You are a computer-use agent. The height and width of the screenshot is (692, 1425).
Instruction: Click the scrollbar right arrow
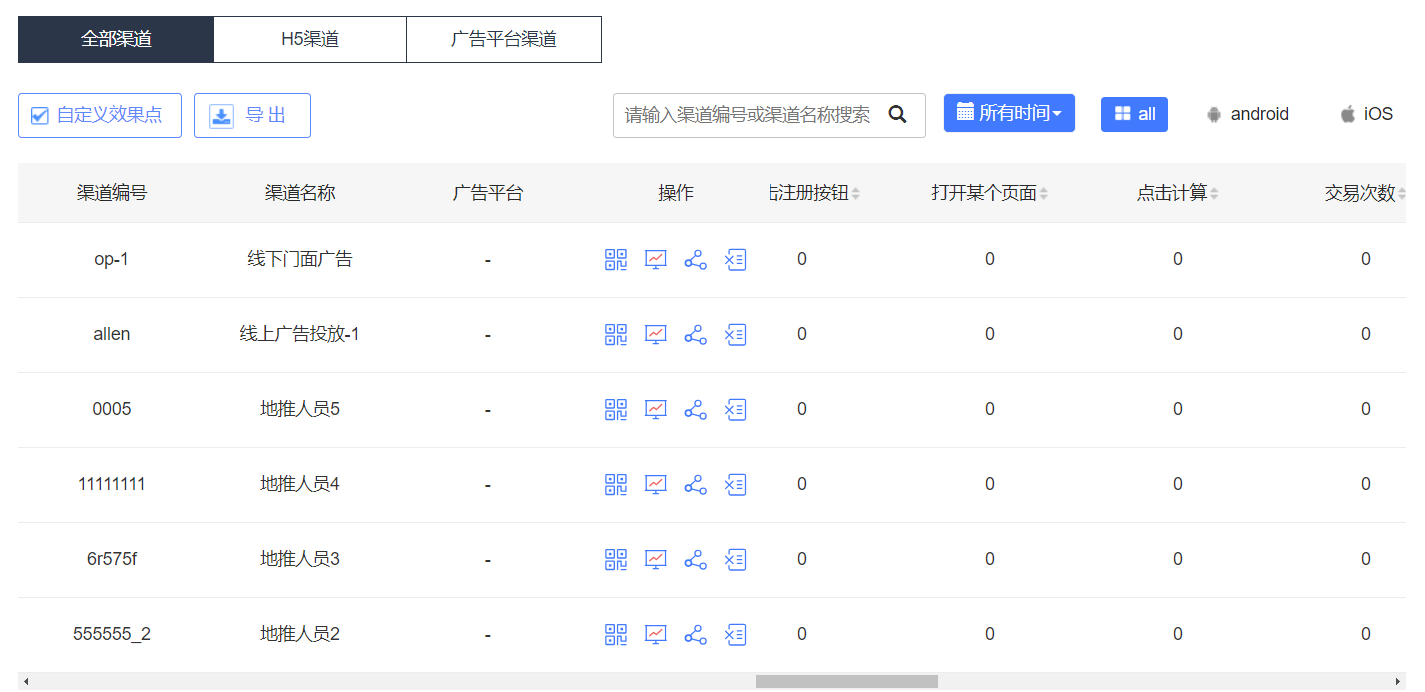point(1398,681)
